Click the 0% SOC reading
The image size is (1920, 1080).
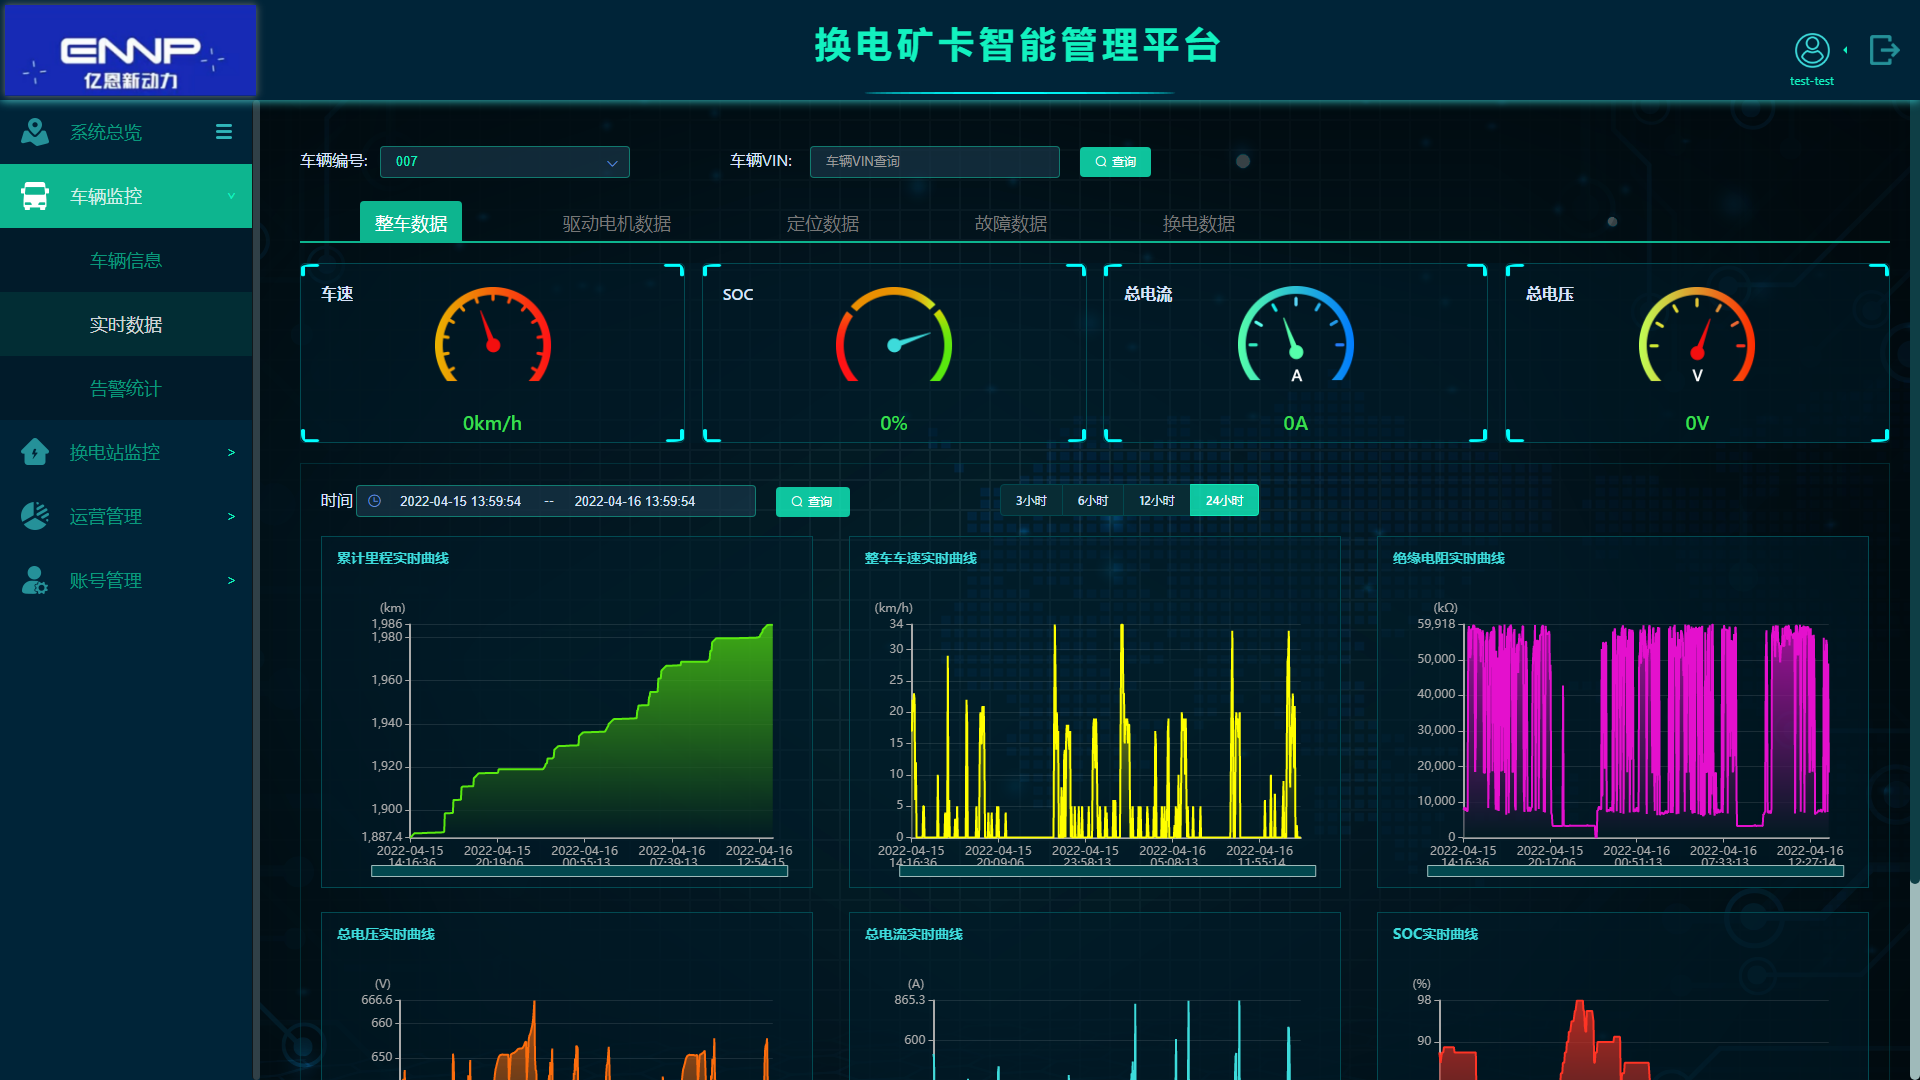[x=894, y=423]
